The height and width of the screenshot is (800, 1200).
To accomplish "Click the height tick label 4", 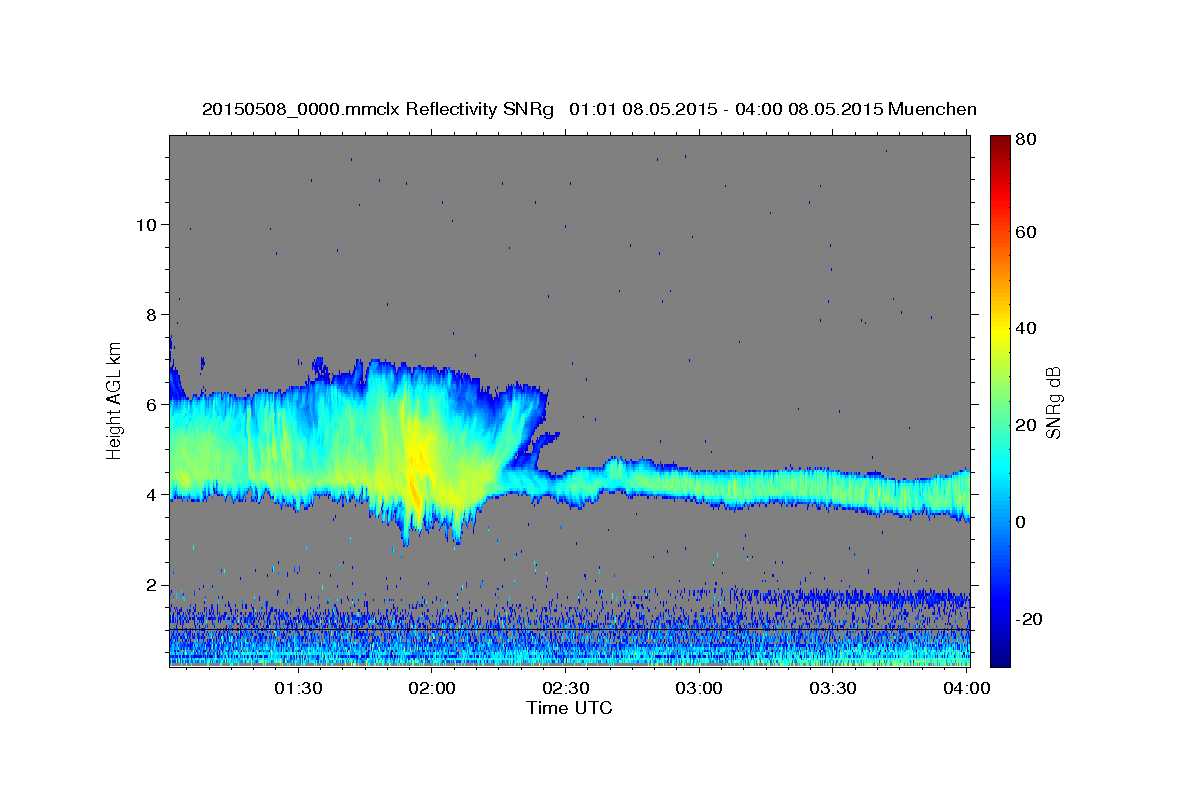I will (x=149, y=494).
